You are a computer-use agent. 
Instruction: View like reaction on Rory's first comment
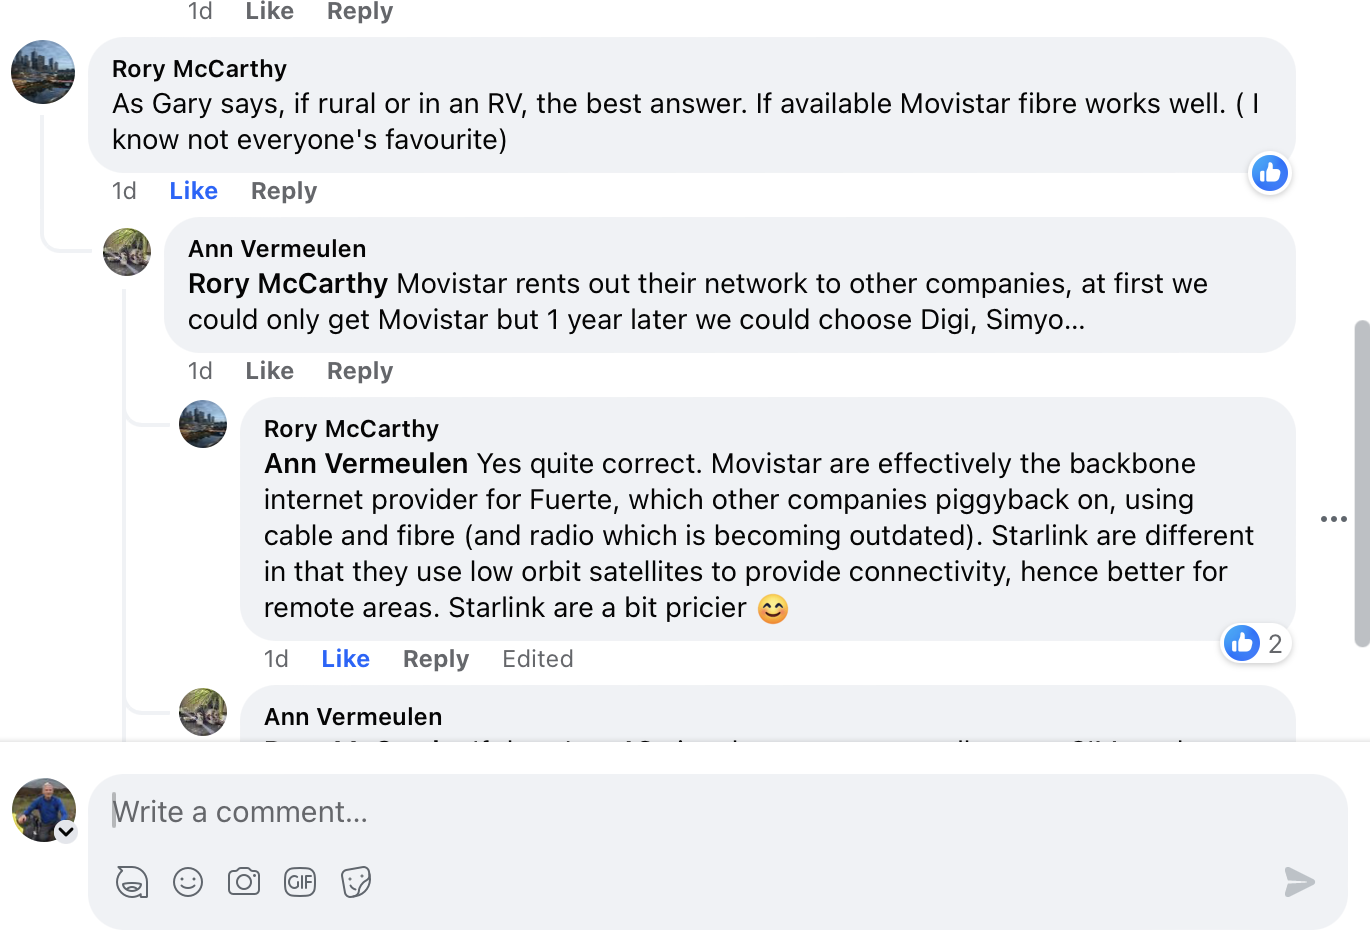(x=1270, y=173)
